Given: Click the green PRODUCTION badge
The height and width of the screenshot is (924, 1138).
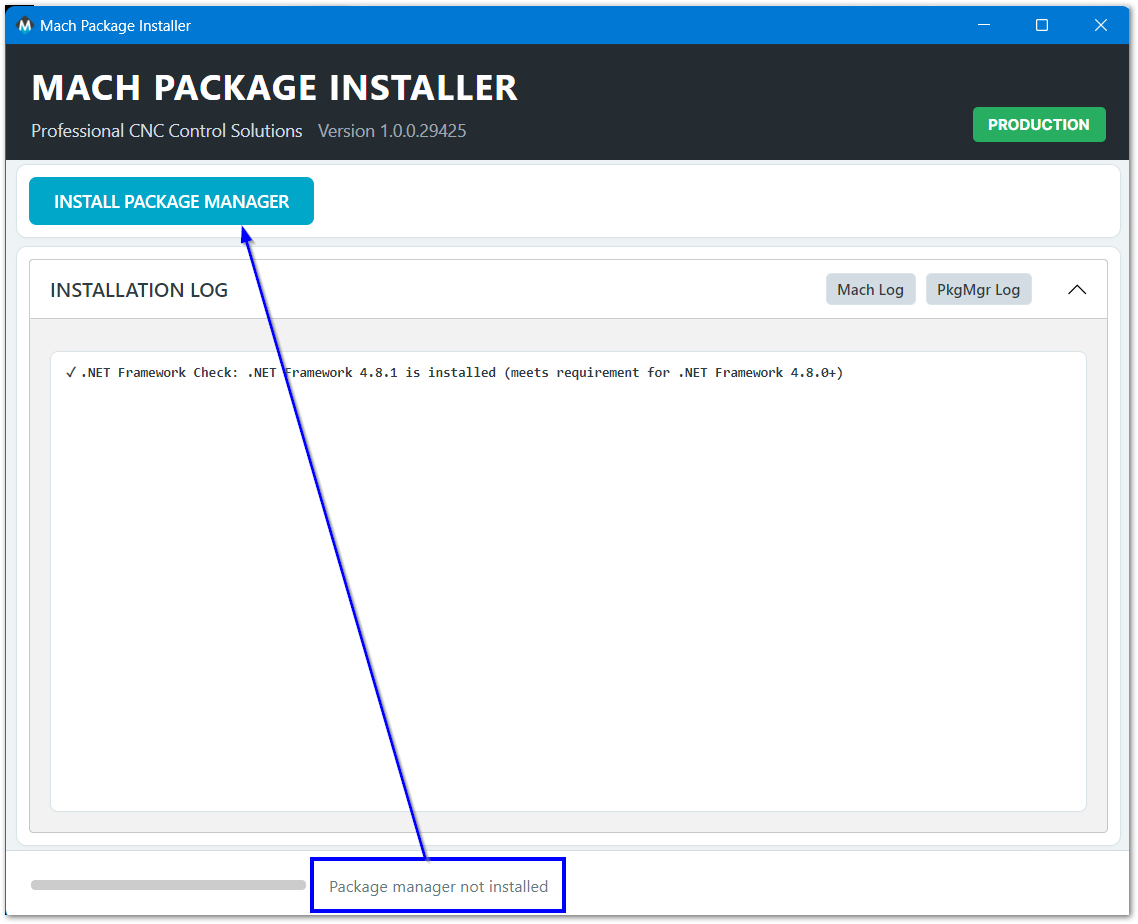Looking at the screenshot, I should tap(1039, 125).
